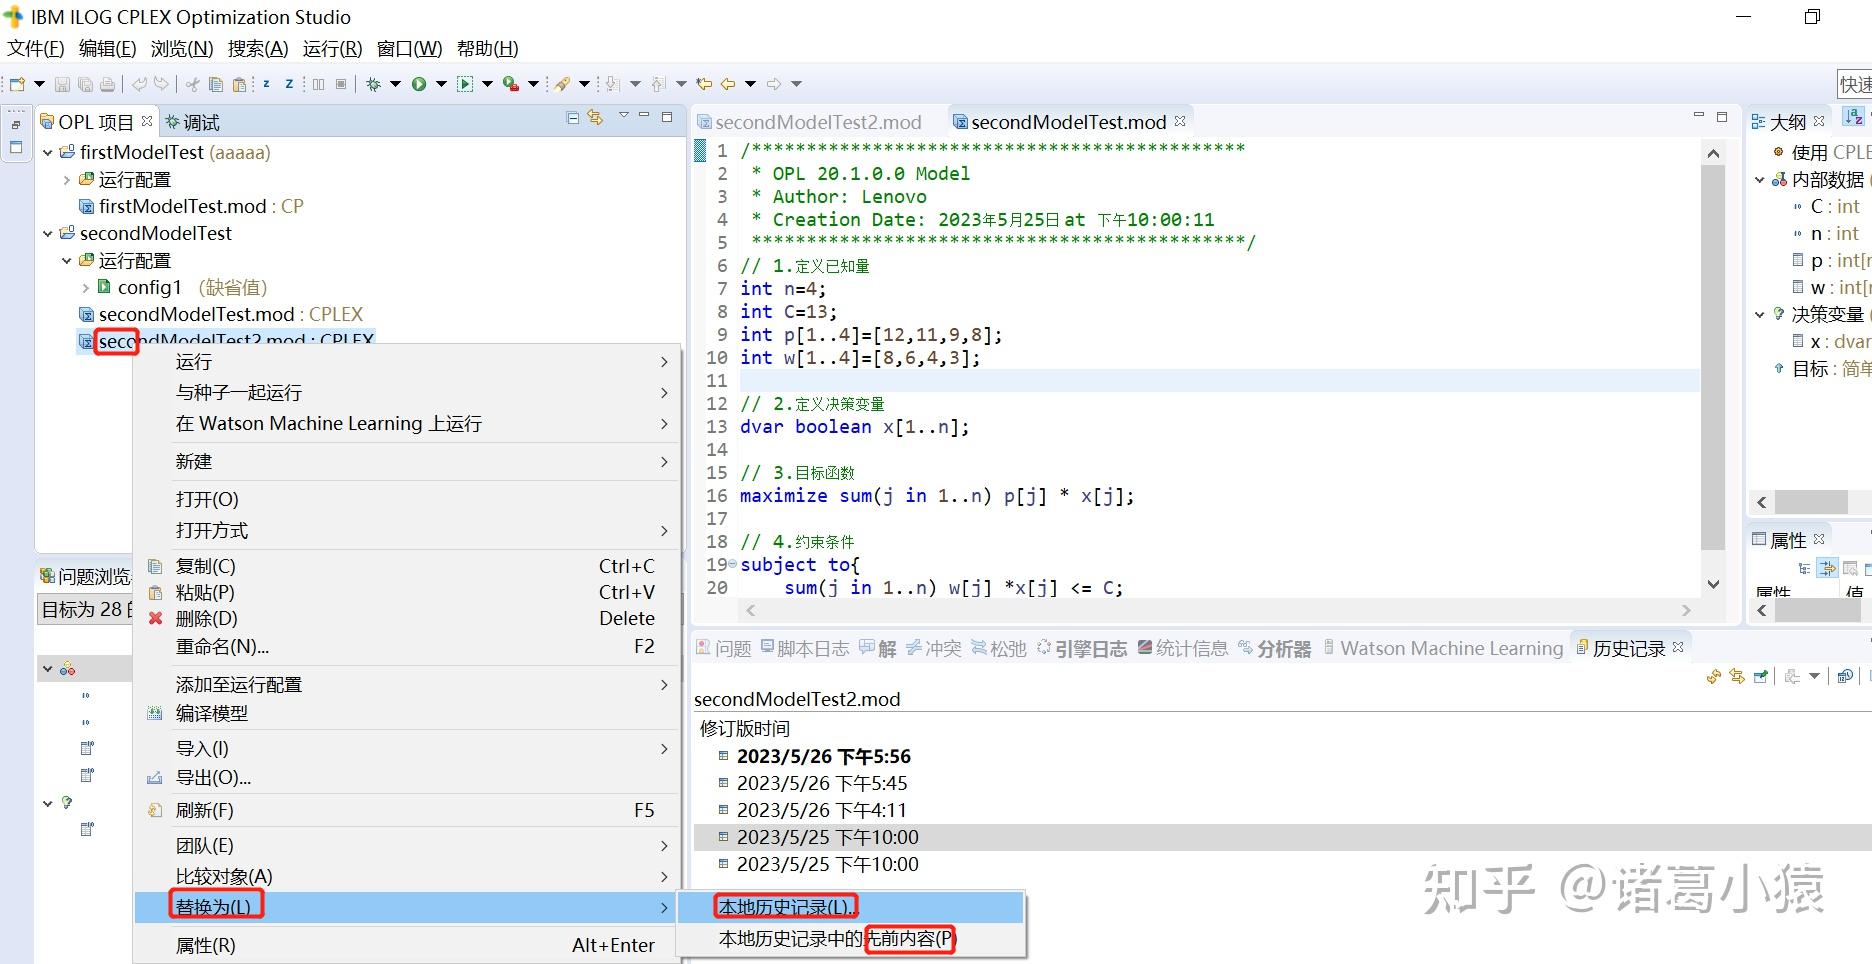The width and height of the screenshot is (1872, 964).
Task: Select revision 2023/5/26 下午5:45
Action: click(x=822, y=783)
